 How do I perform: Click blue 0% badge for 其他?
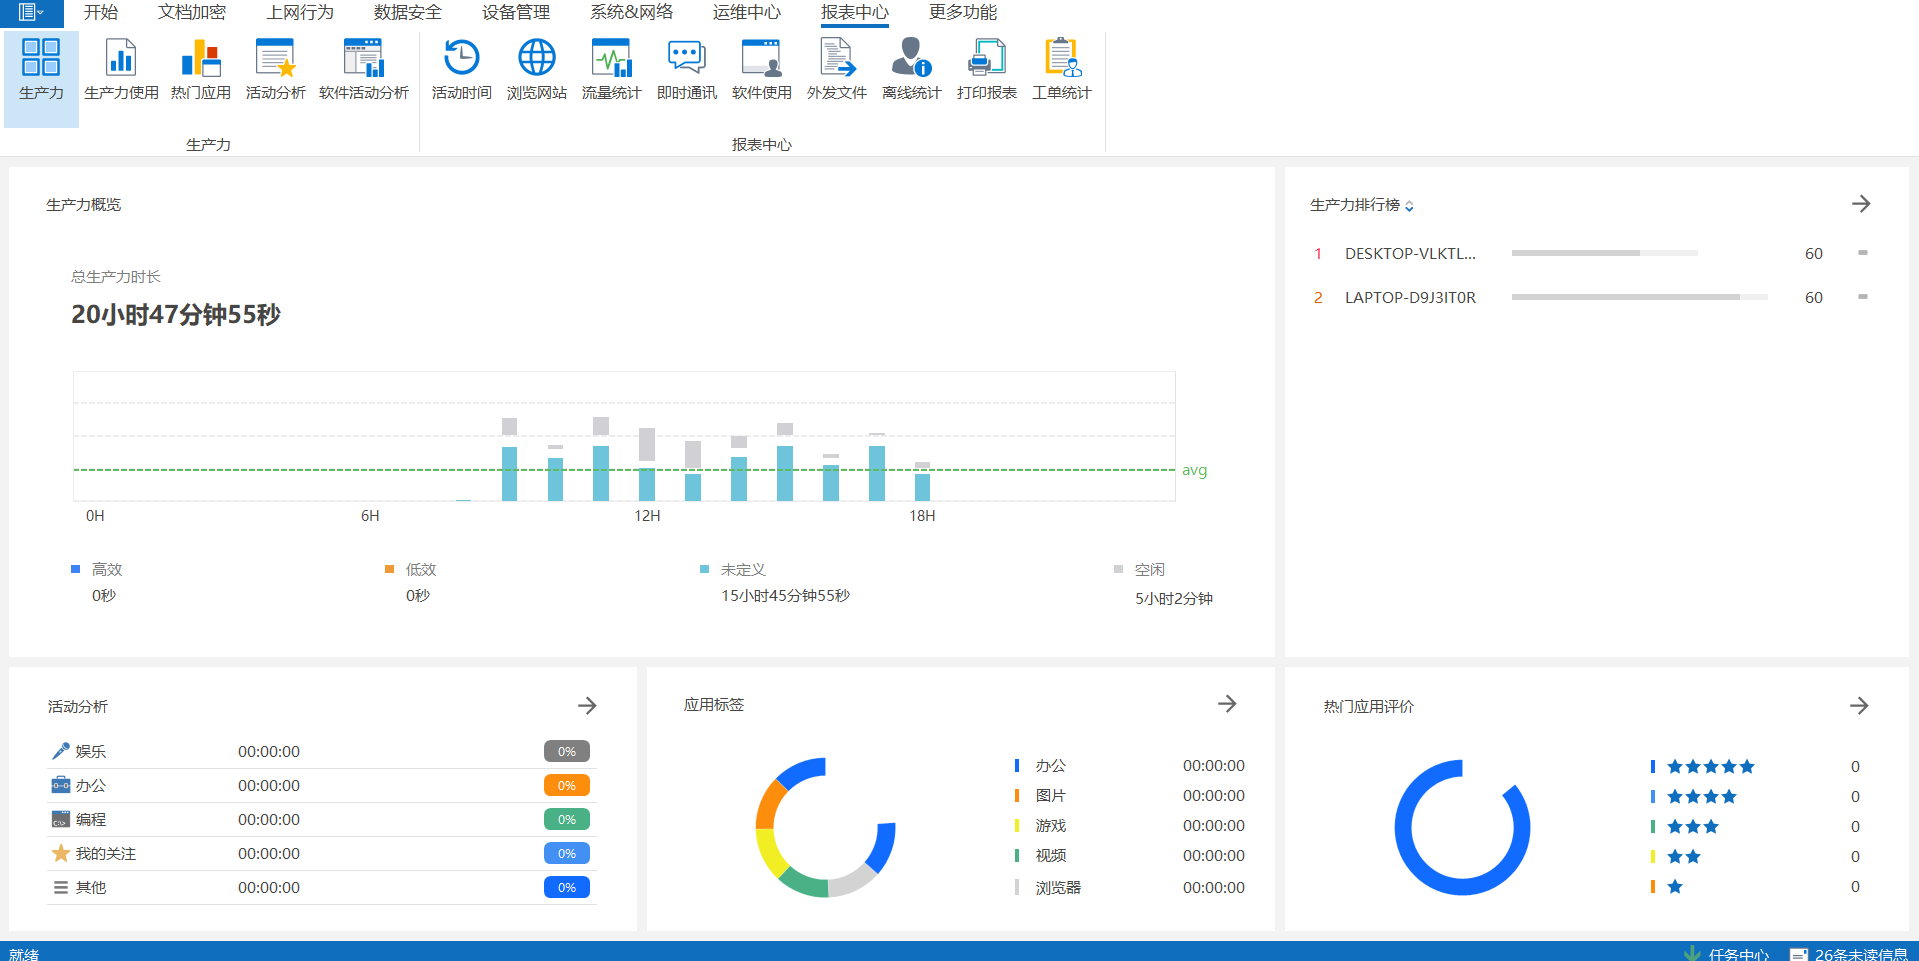click(567, 887)
